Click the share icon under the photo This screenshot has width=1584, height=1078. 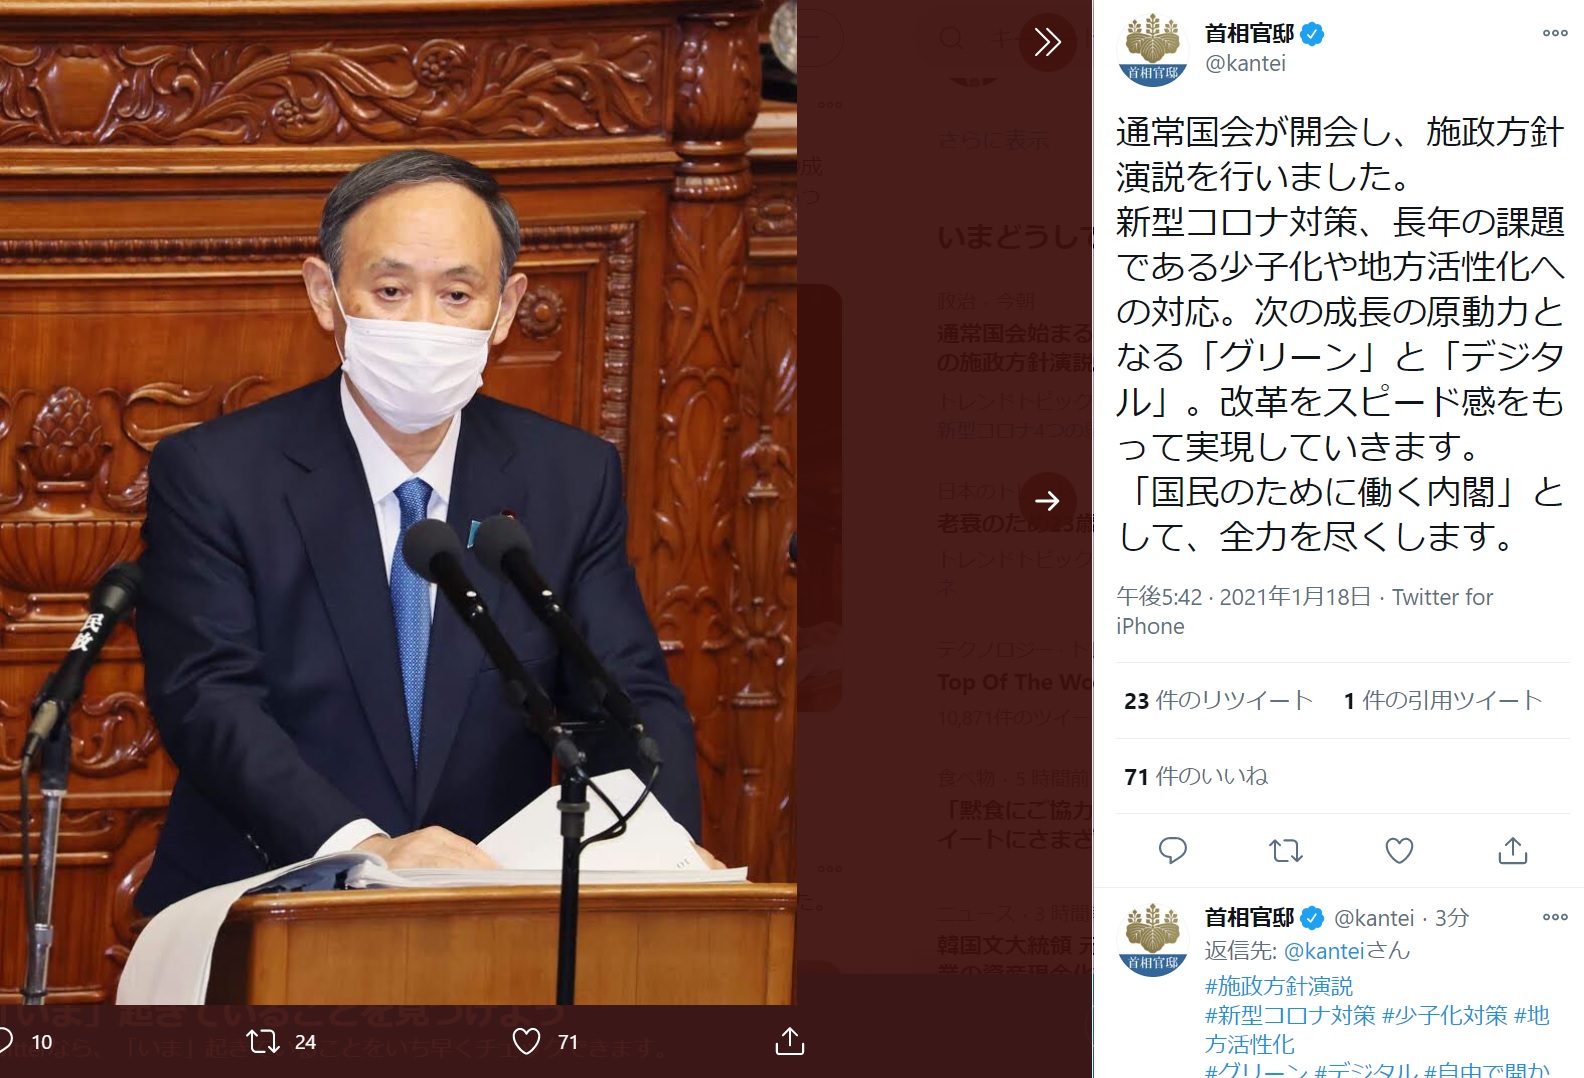click(790, 1042)
